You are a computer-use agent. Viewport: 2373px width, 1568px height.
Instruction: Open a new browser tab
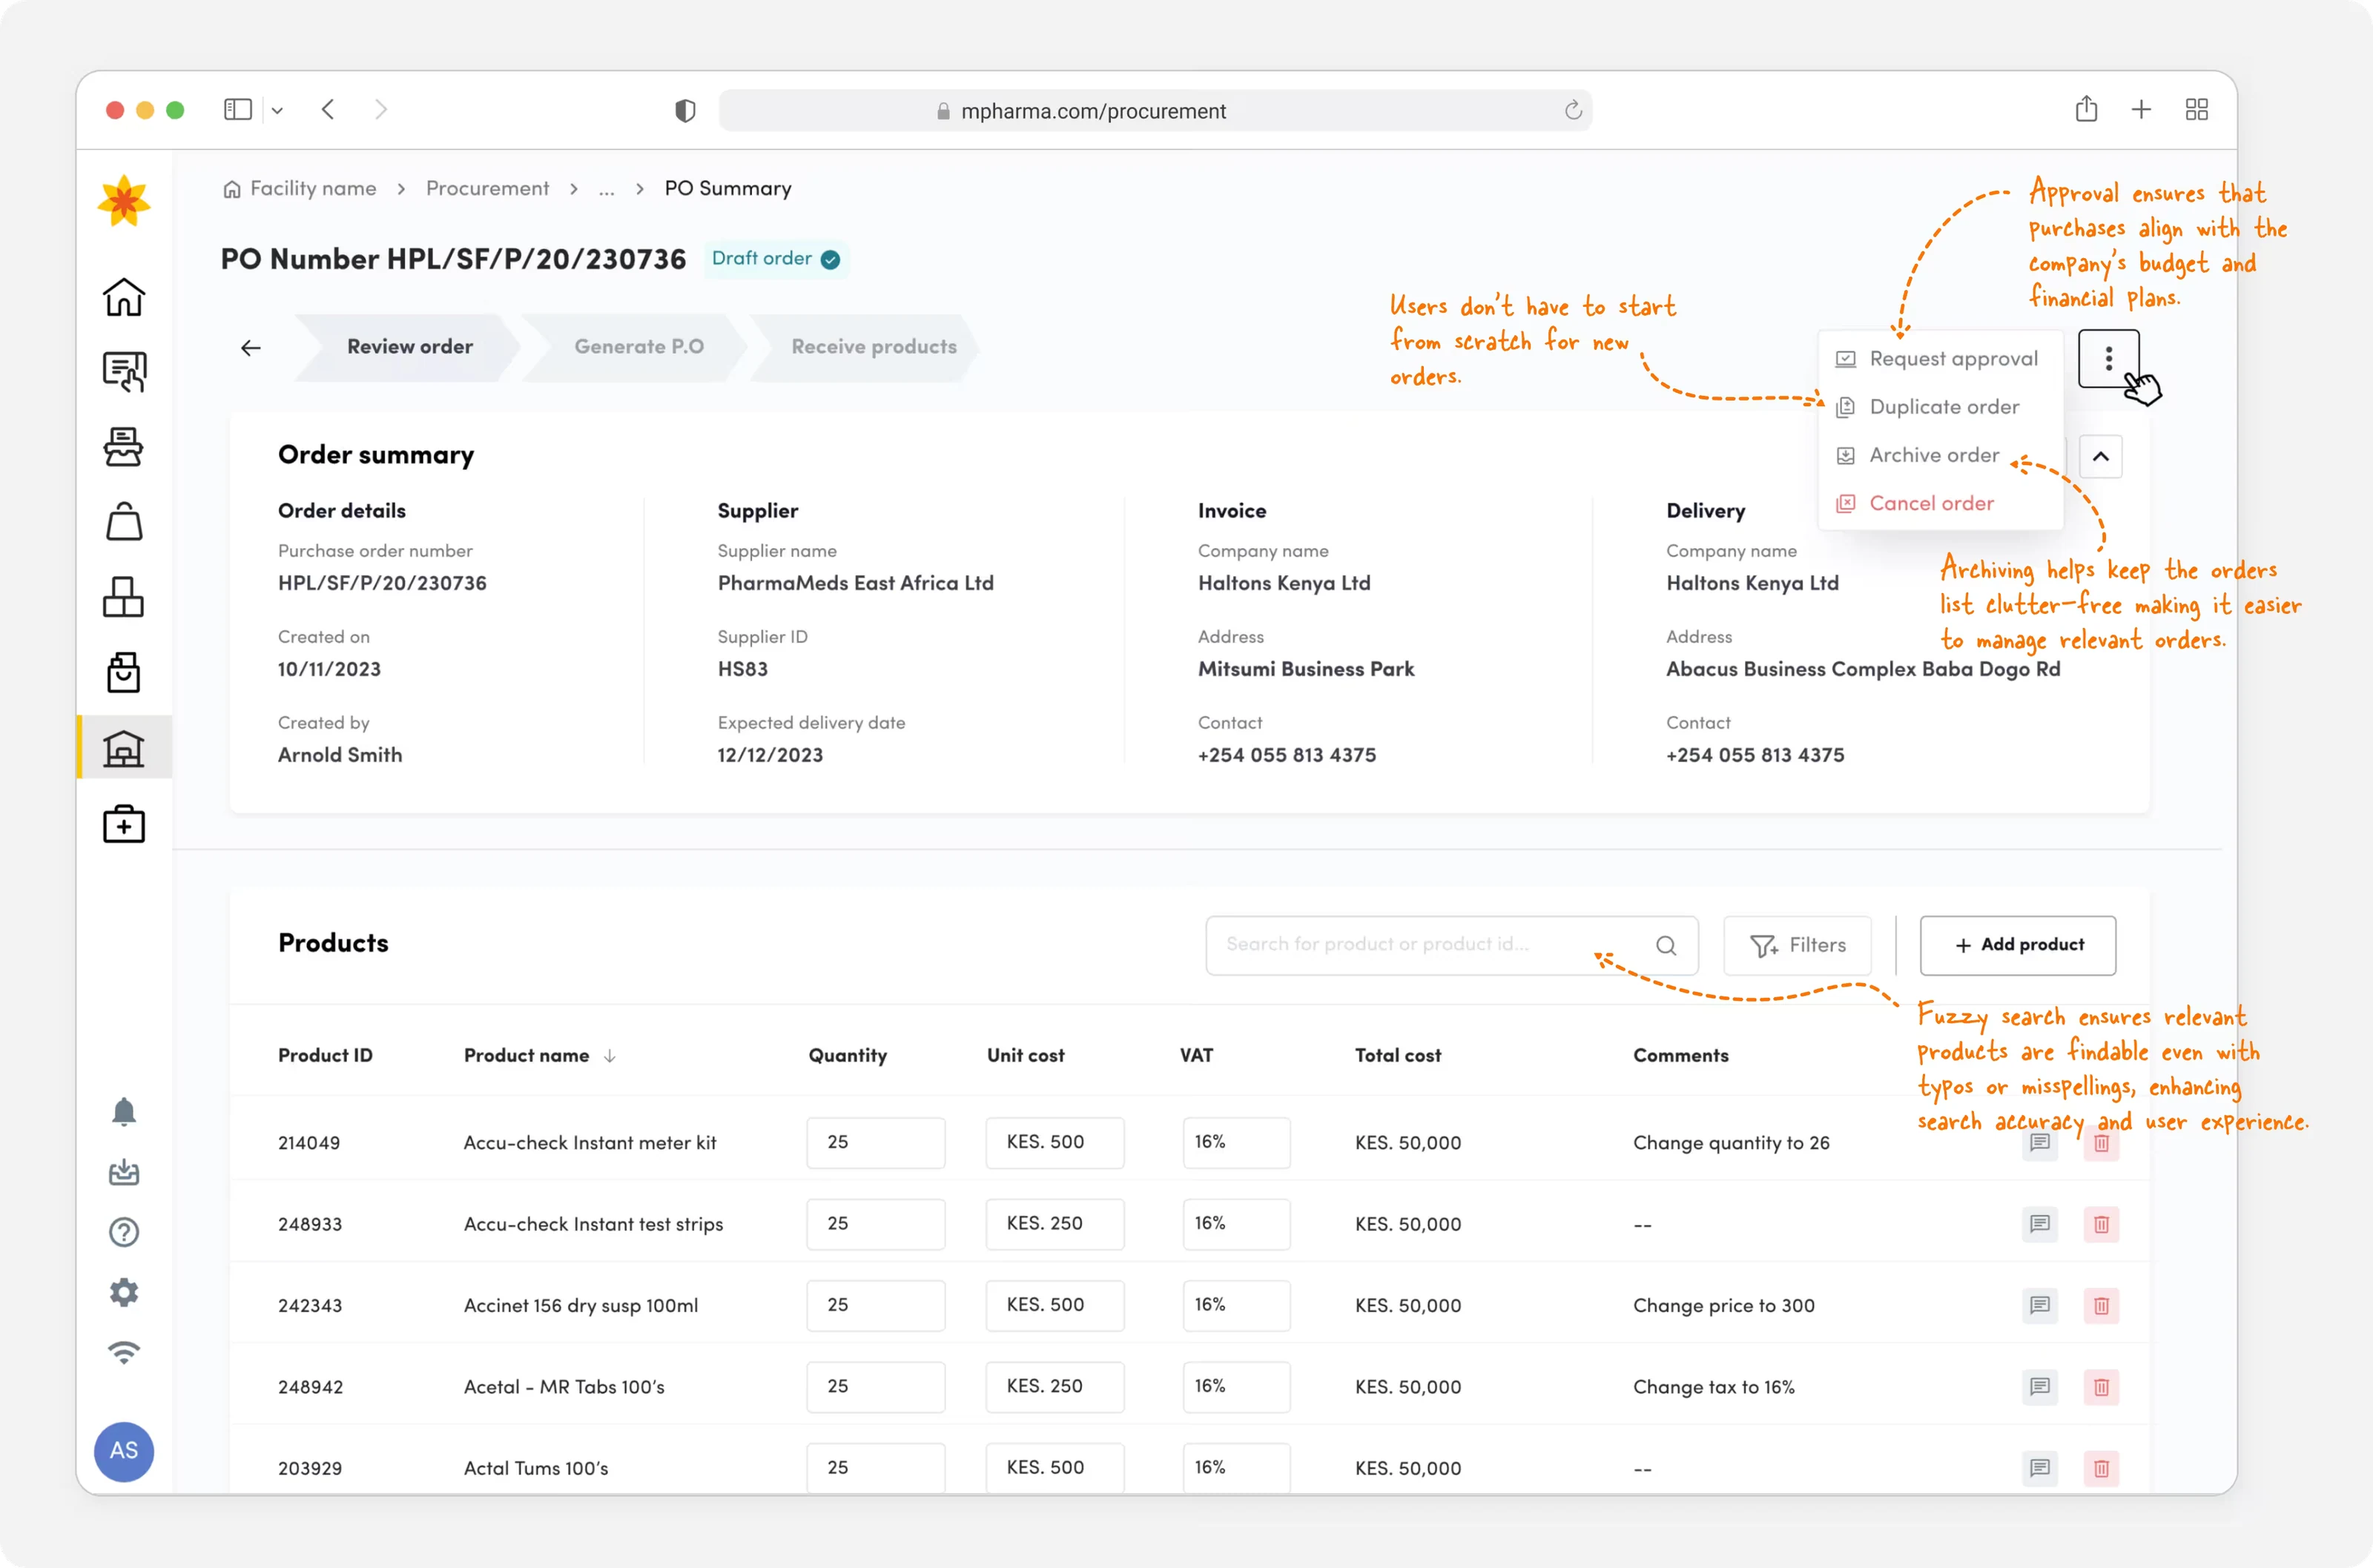click(2141, 110)
